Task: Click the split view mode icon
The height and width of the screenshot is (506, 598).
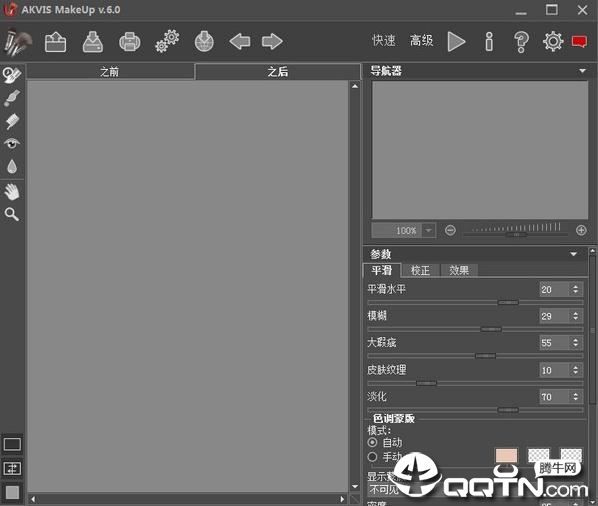Action: [12, 468]
